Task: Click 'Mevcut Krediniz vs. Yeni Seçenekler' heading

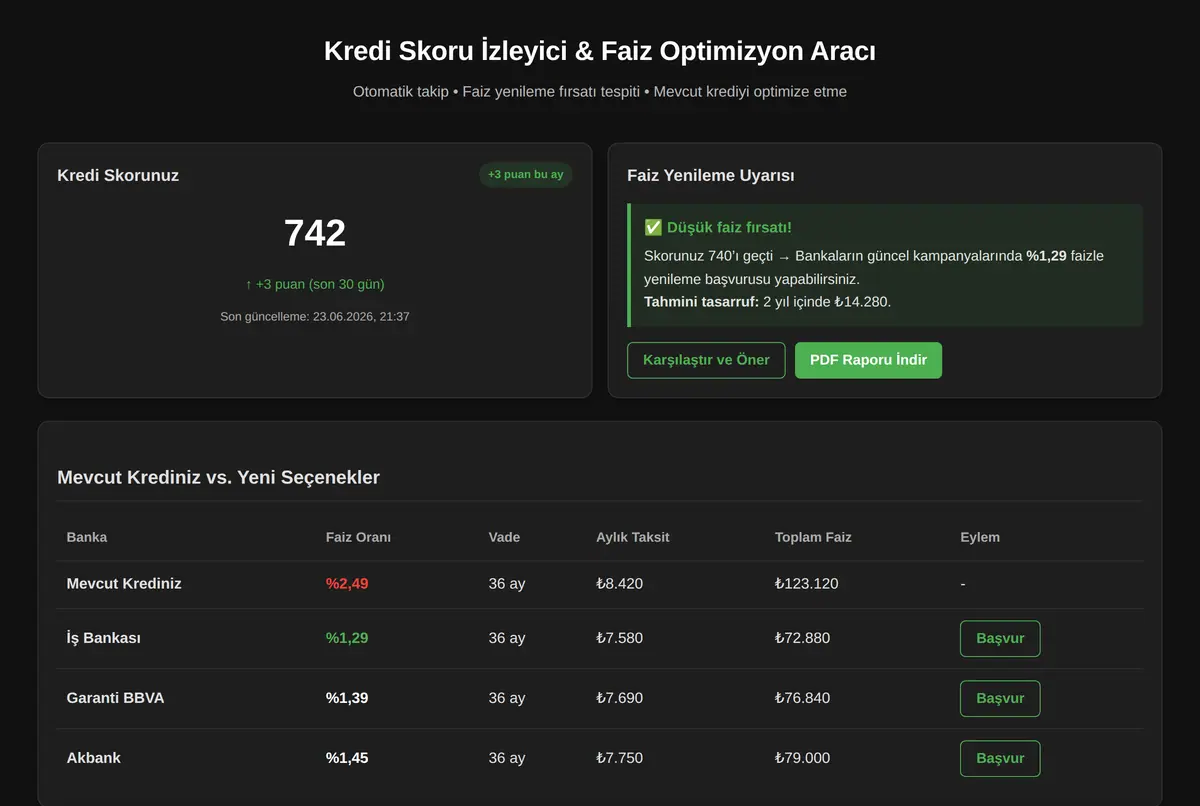Action: pos(218,478)
